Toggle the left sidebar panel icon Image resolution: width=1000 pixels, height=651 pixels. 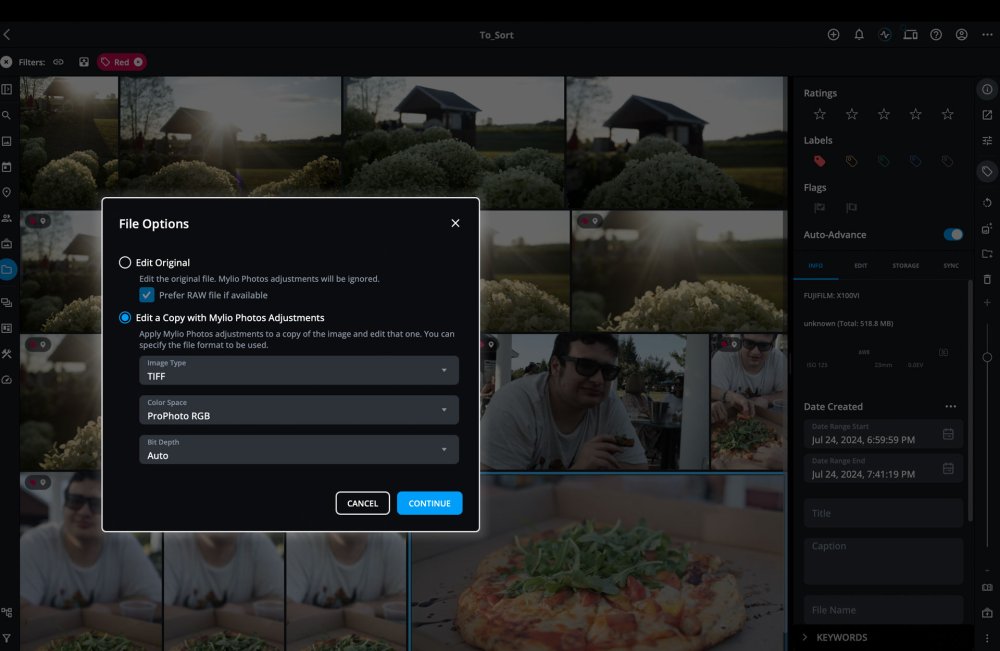point(7,89)
